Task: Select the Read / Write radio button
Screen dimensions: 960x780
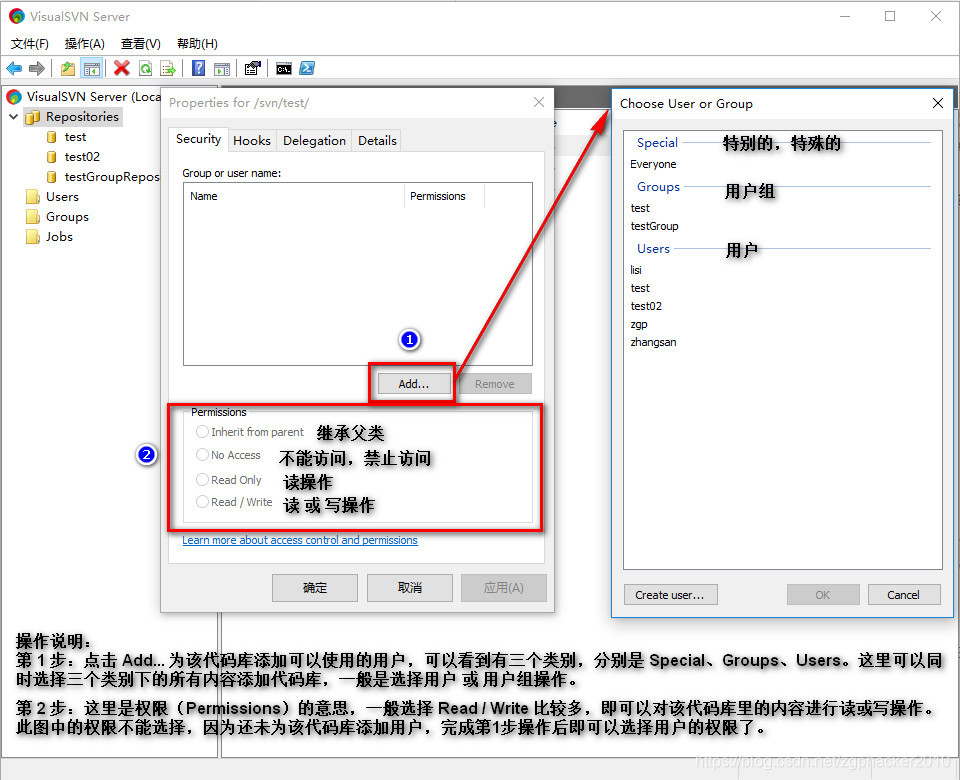Action: [x=202, y=502]
